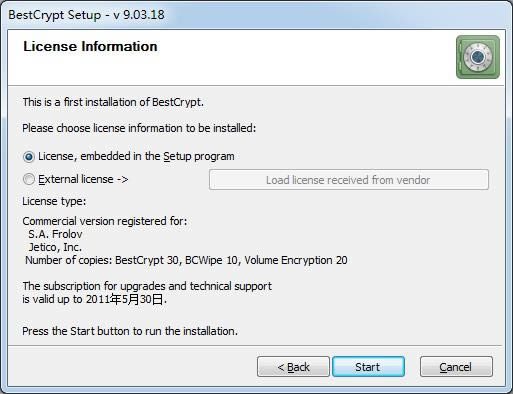This screenshot has height=394, width=513.
Task: Start the installation with the Start button
Action: click(368, 367)
